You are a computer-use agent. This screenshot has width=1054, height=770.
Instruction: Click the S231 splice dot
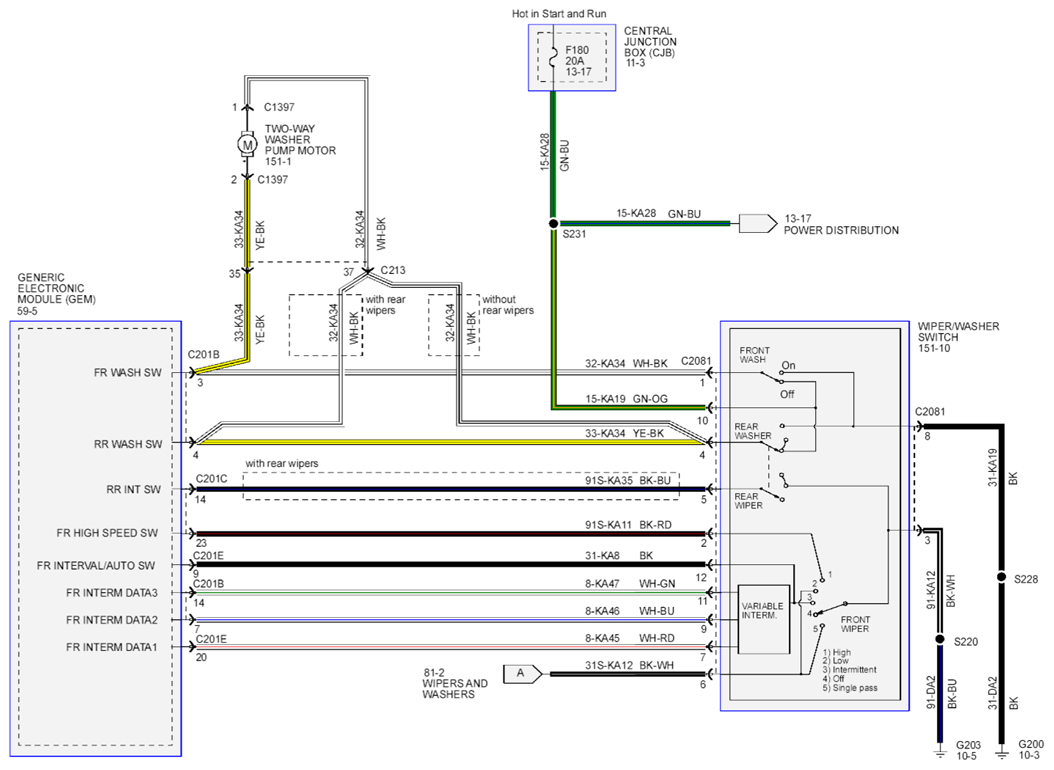click(553, 223)
